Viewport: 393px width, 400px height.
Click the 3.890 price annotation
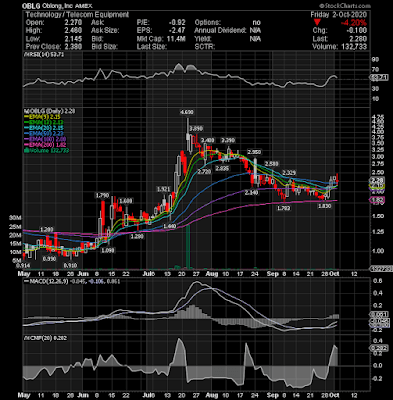196,129
